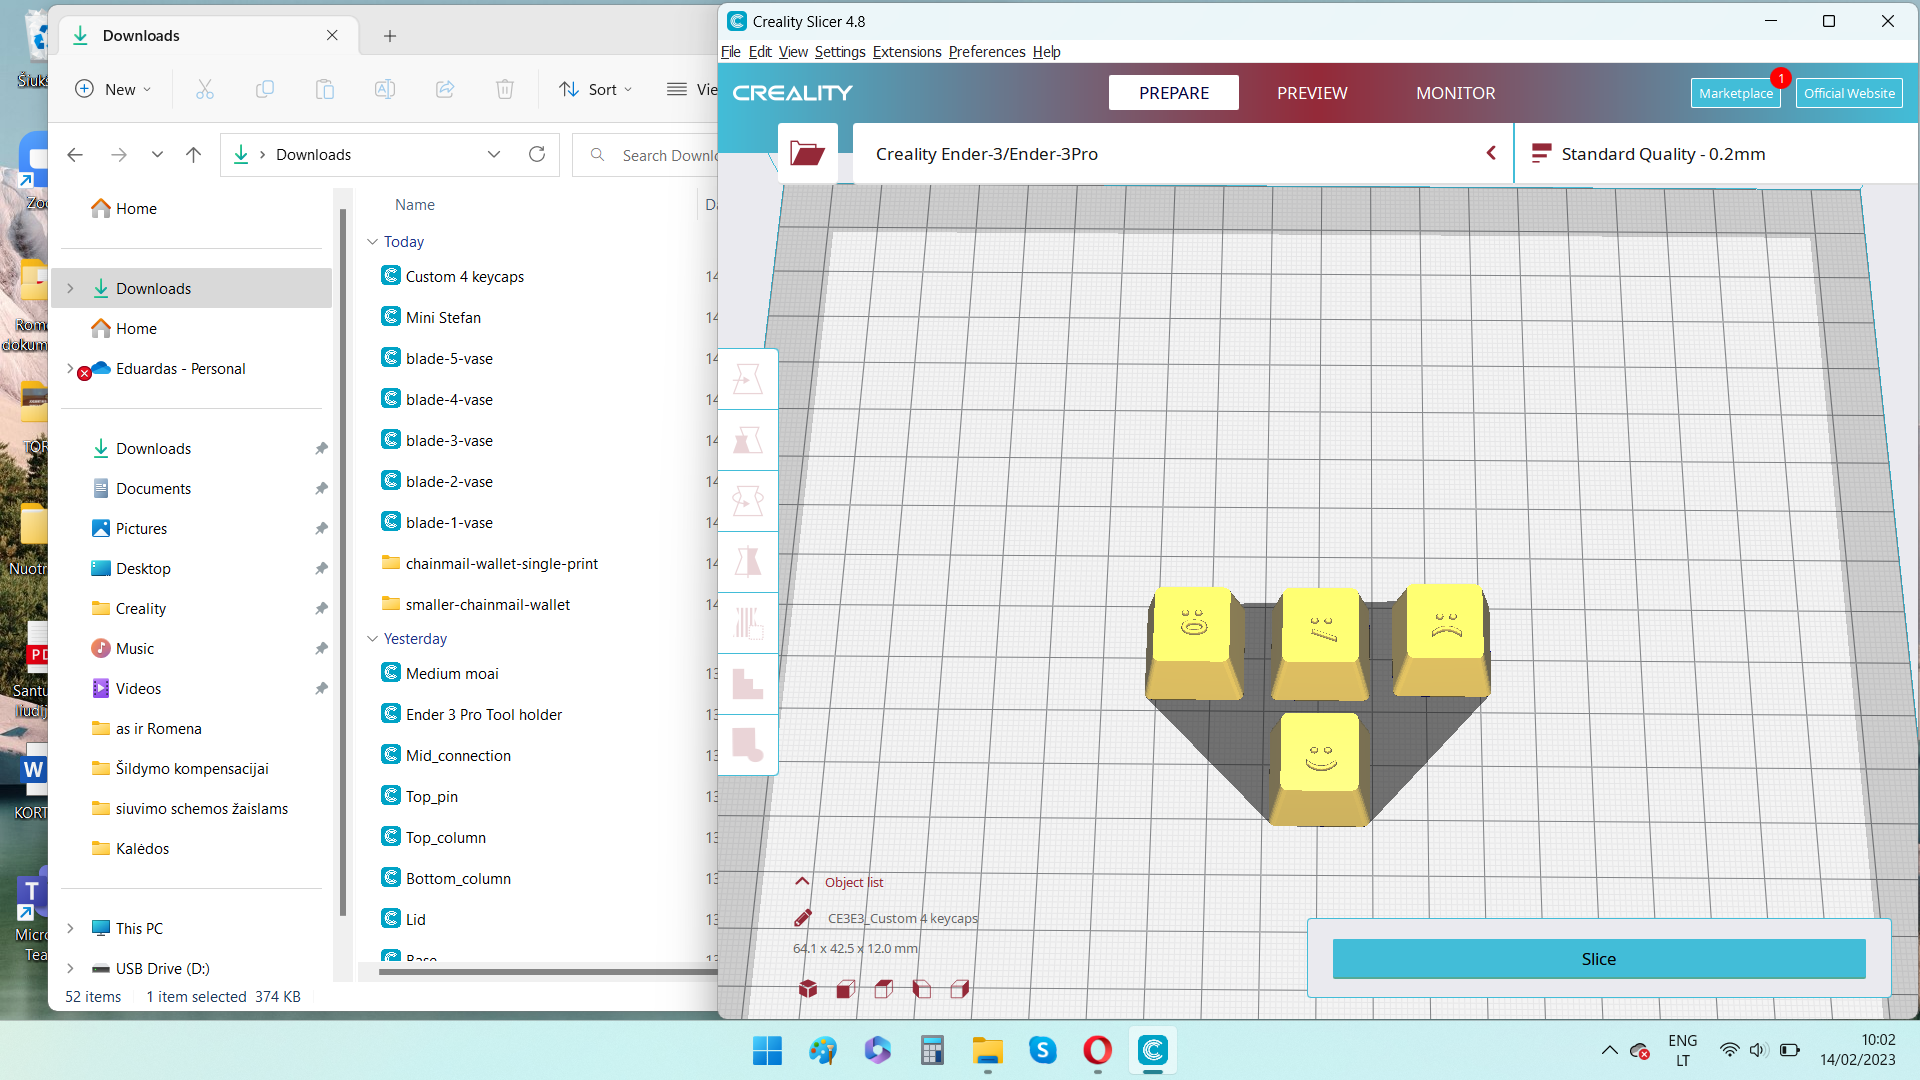
Task: Select the Support Blocker tool icon
Action: (748, 745)
